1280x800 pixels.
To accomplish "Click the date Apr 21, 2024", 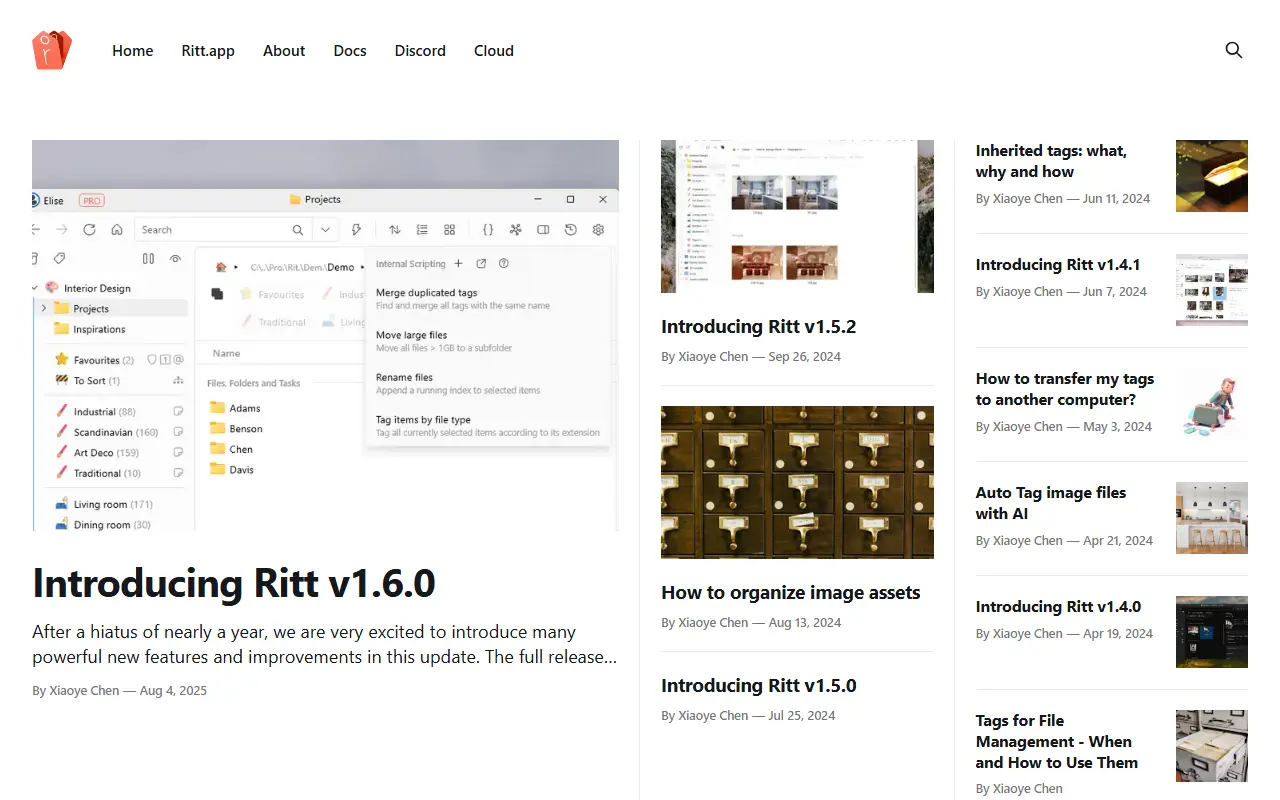I will 1118,541.
